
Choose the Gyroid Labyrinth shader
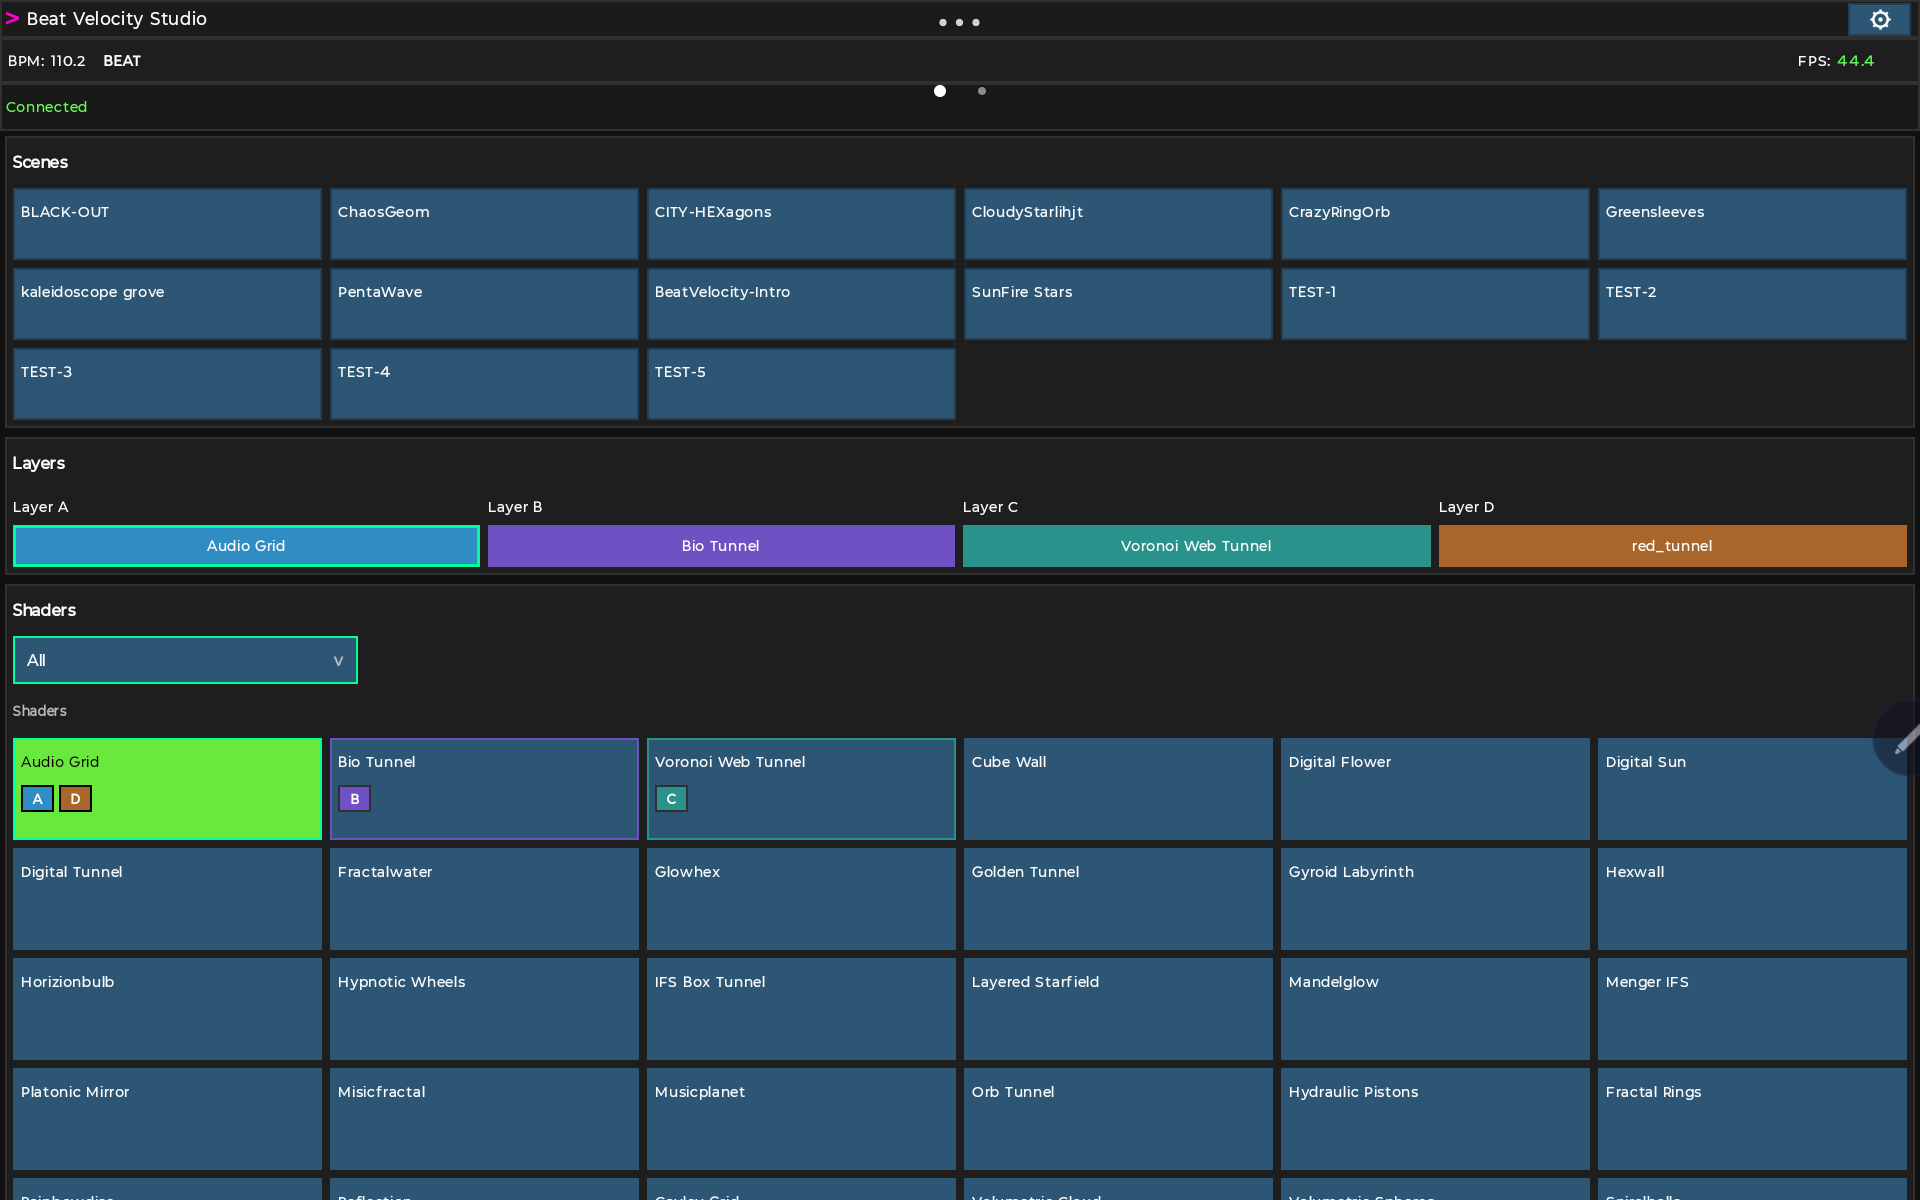click(1435, 899)
